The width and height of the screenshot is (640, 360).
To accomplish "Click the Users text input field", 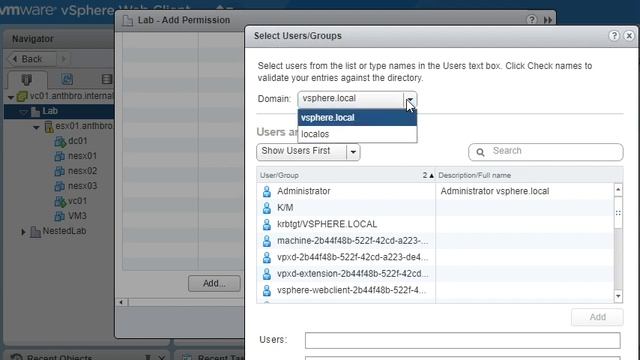I will coord(462,340).
